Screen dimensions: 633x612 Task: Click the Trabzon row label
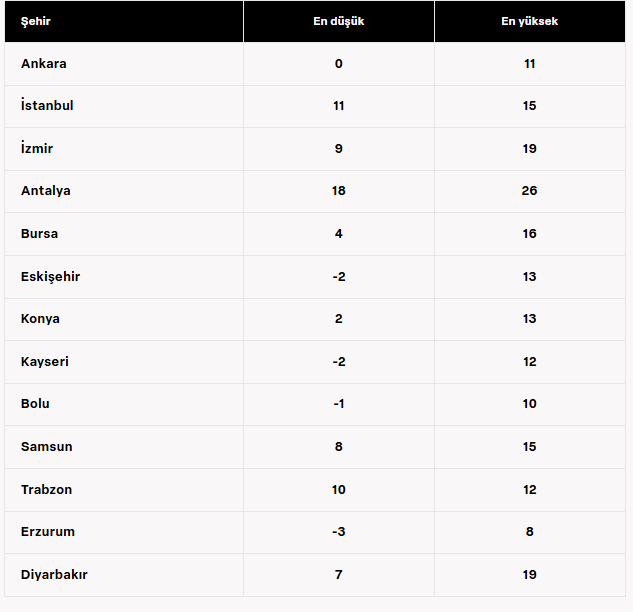click(47, 490)
